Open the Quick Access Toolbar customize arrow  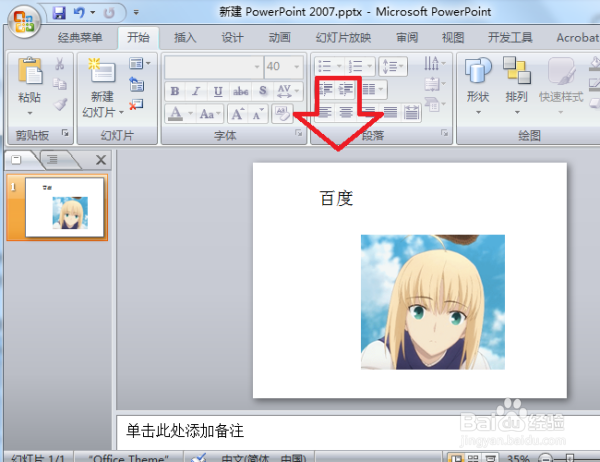(x=136, y=13)
